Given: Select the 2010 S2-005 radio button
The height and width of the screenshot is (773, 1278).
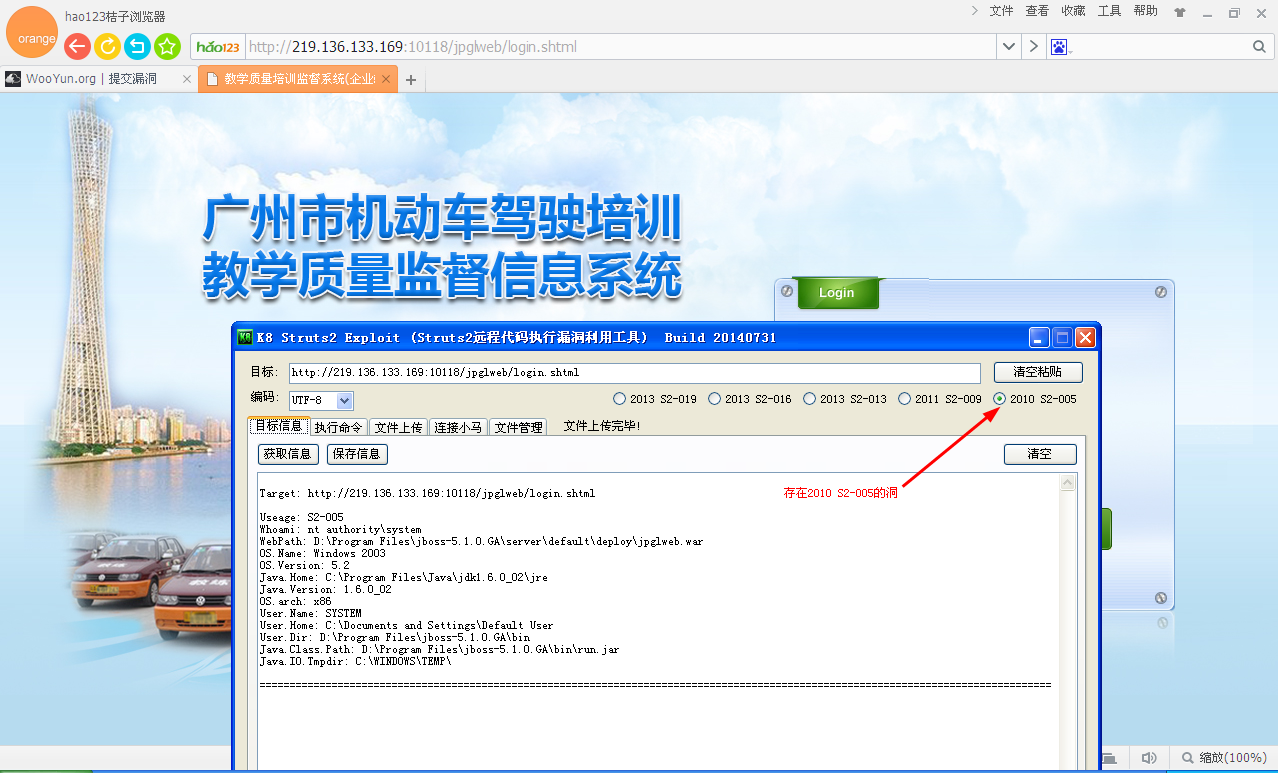Looking at the screenshot, I should 1000,399.
